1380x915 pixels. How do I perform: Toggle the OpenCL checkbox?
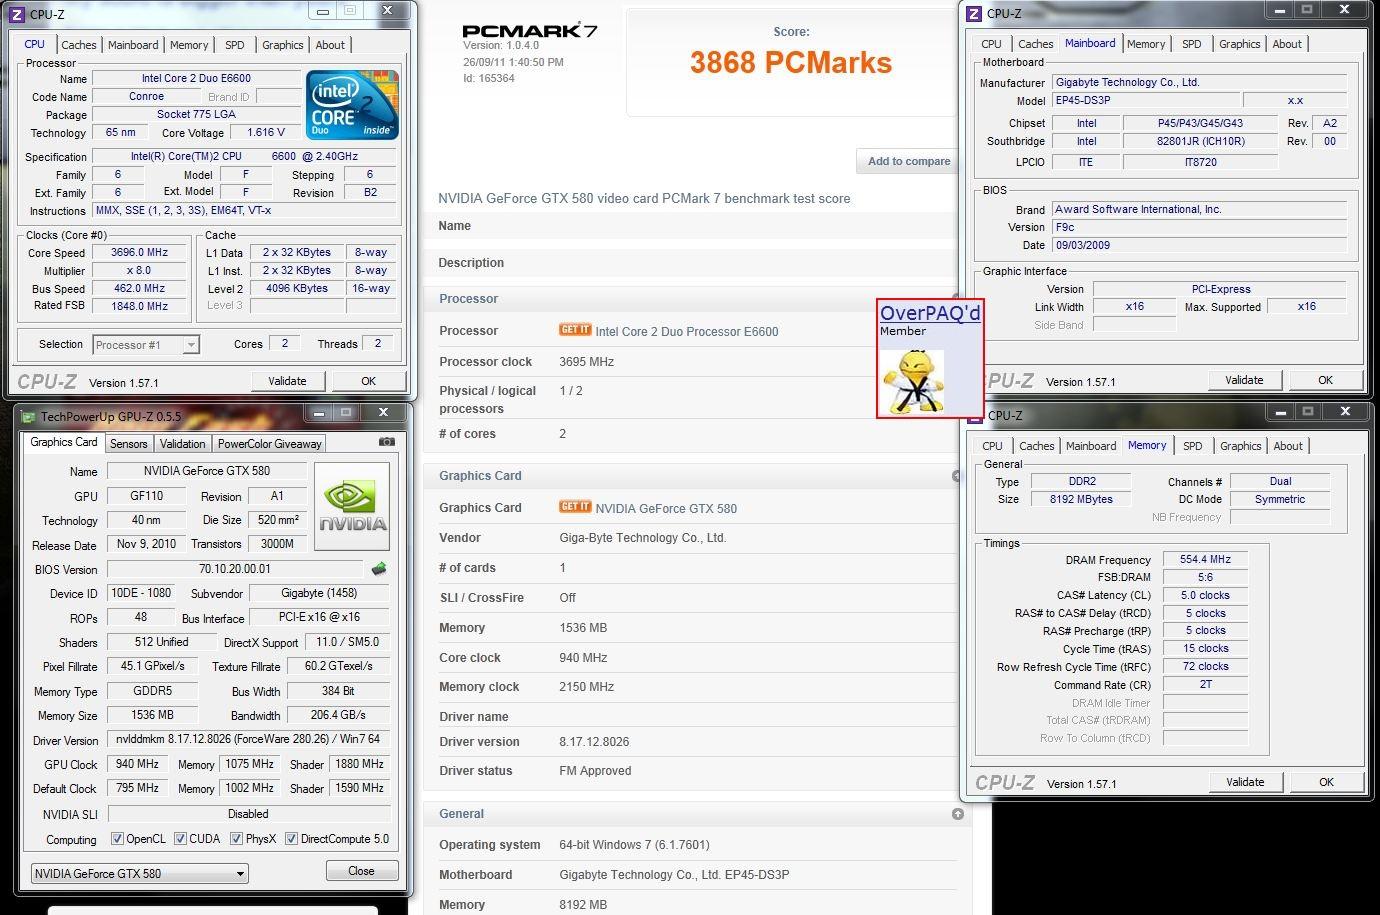(x=117, y=839)
